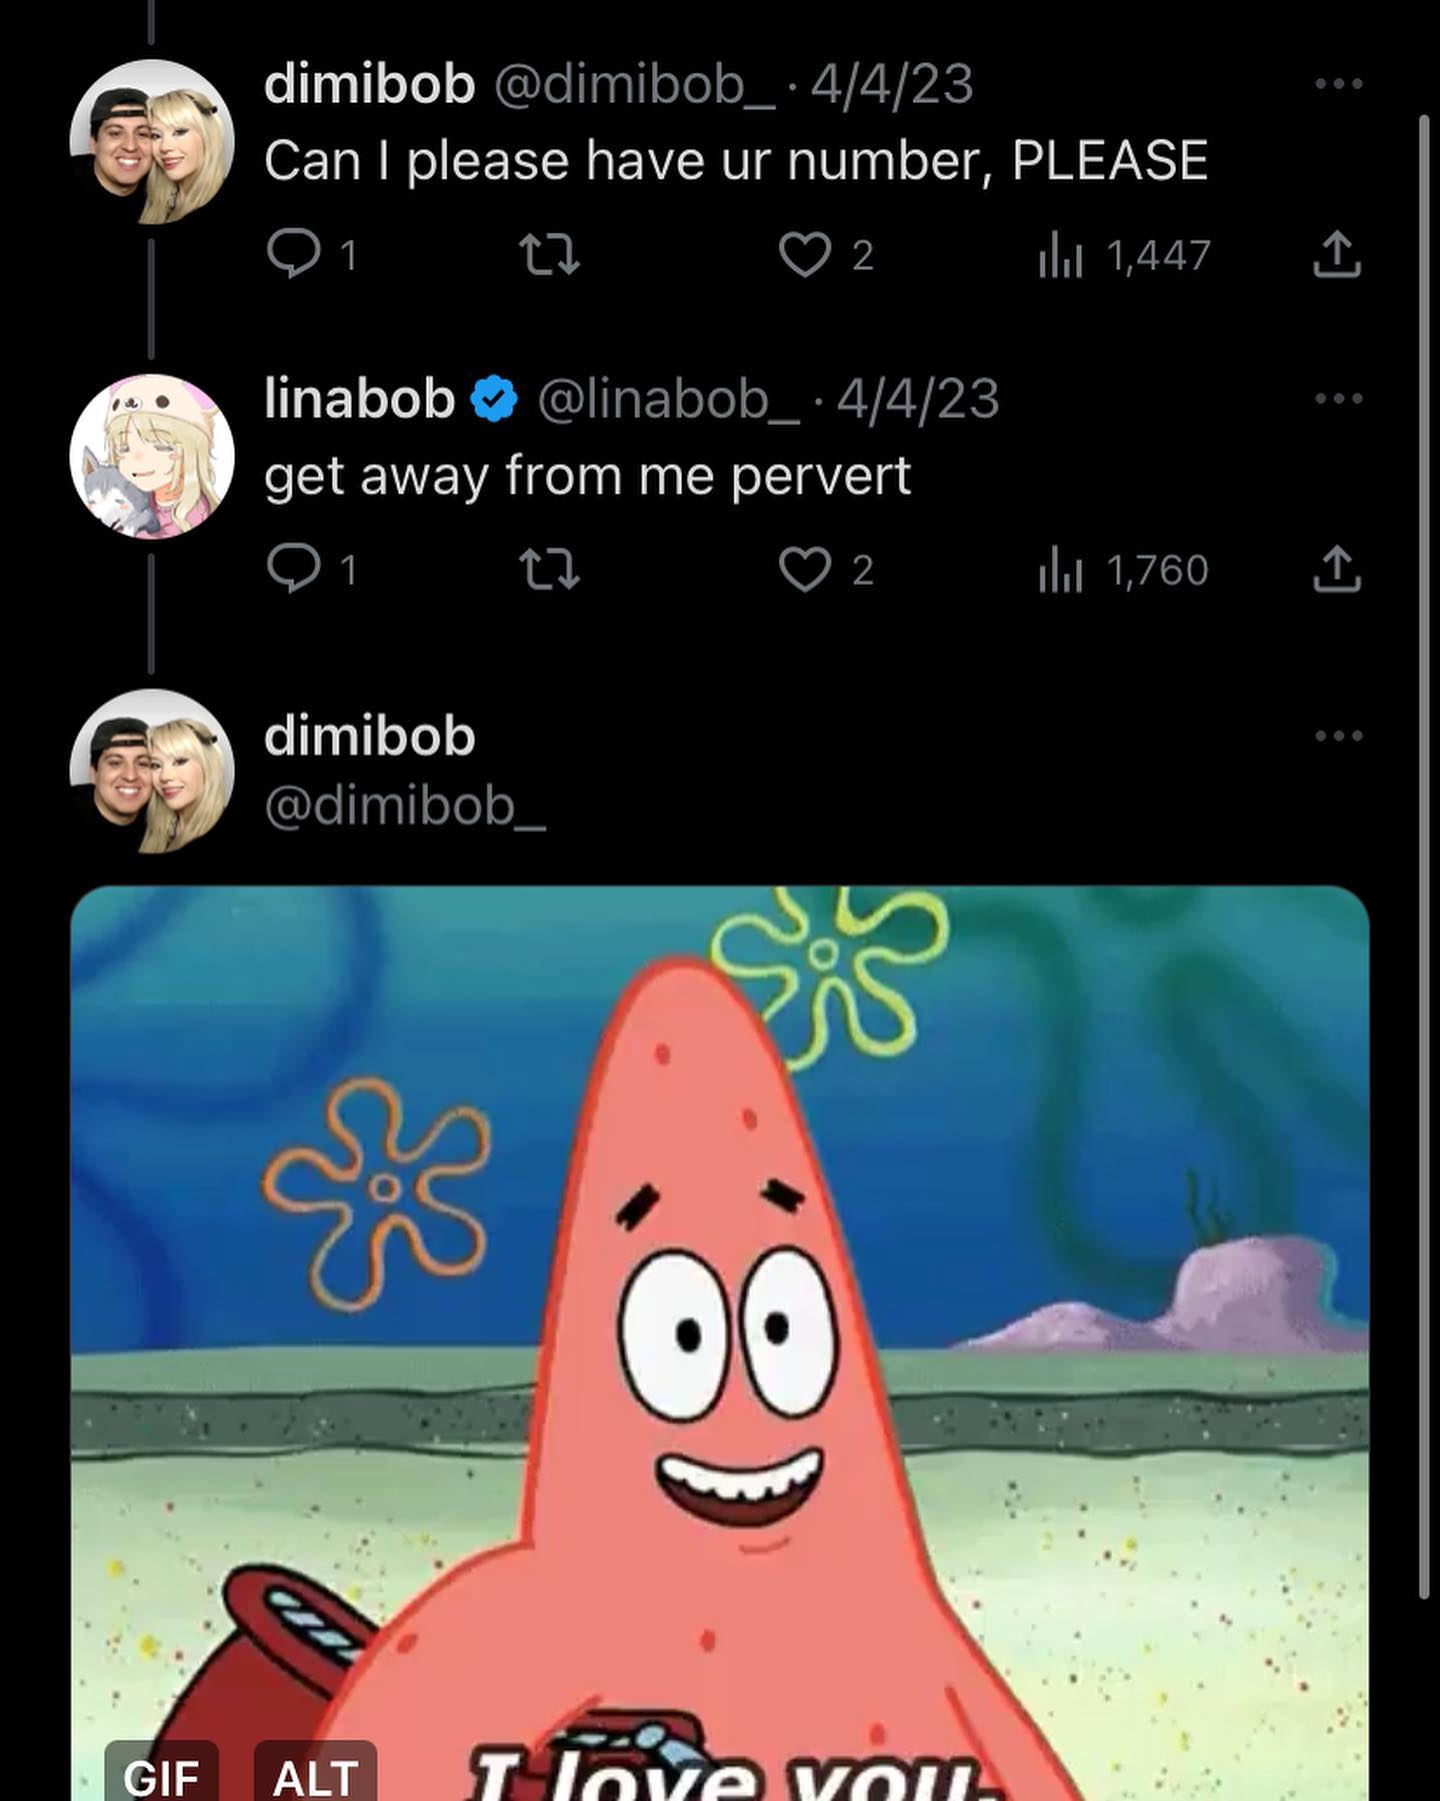Click the GIF badge on Patrick image
The width and height of the screenshot is (1440, 1801).
161,1775
